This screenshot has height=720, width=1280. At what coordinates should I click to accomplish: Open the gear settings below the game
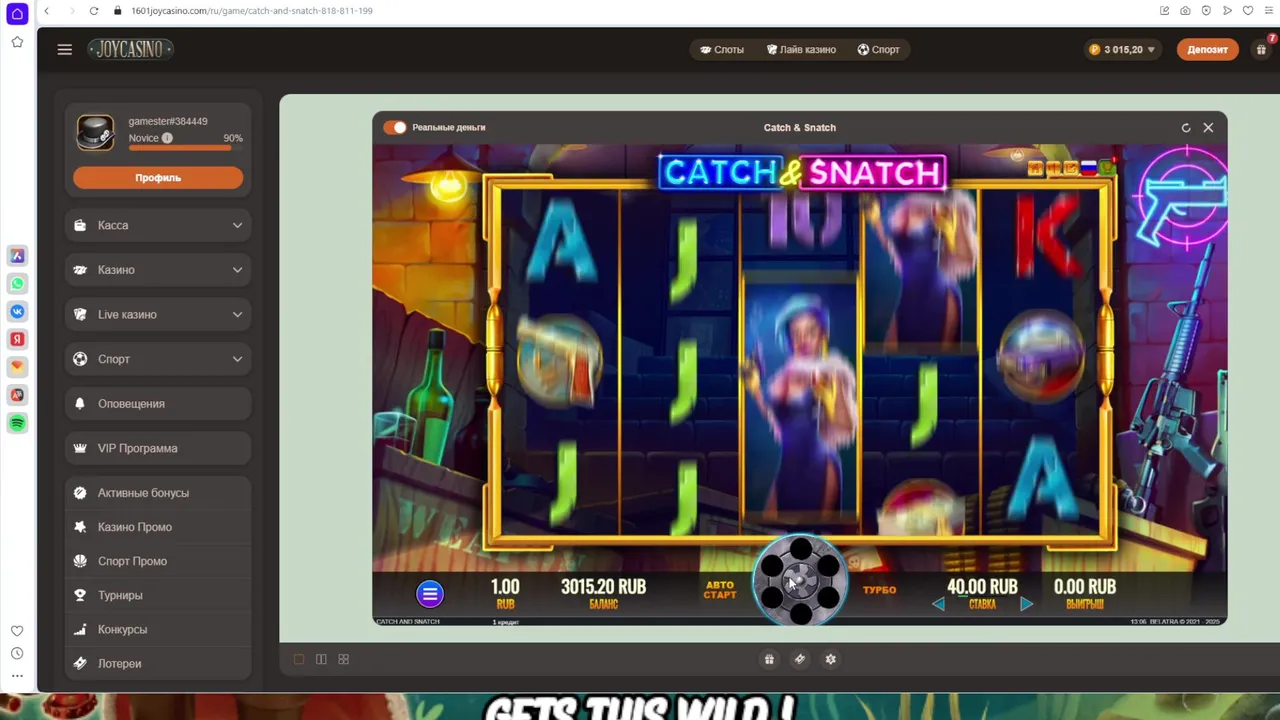point(830,659)
